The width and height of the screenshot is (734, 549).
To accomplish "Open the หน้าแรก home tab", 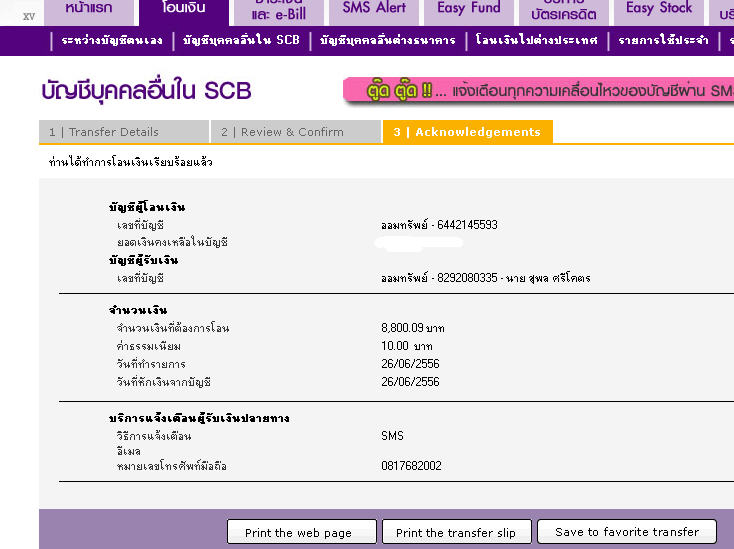I will [89, 11].
